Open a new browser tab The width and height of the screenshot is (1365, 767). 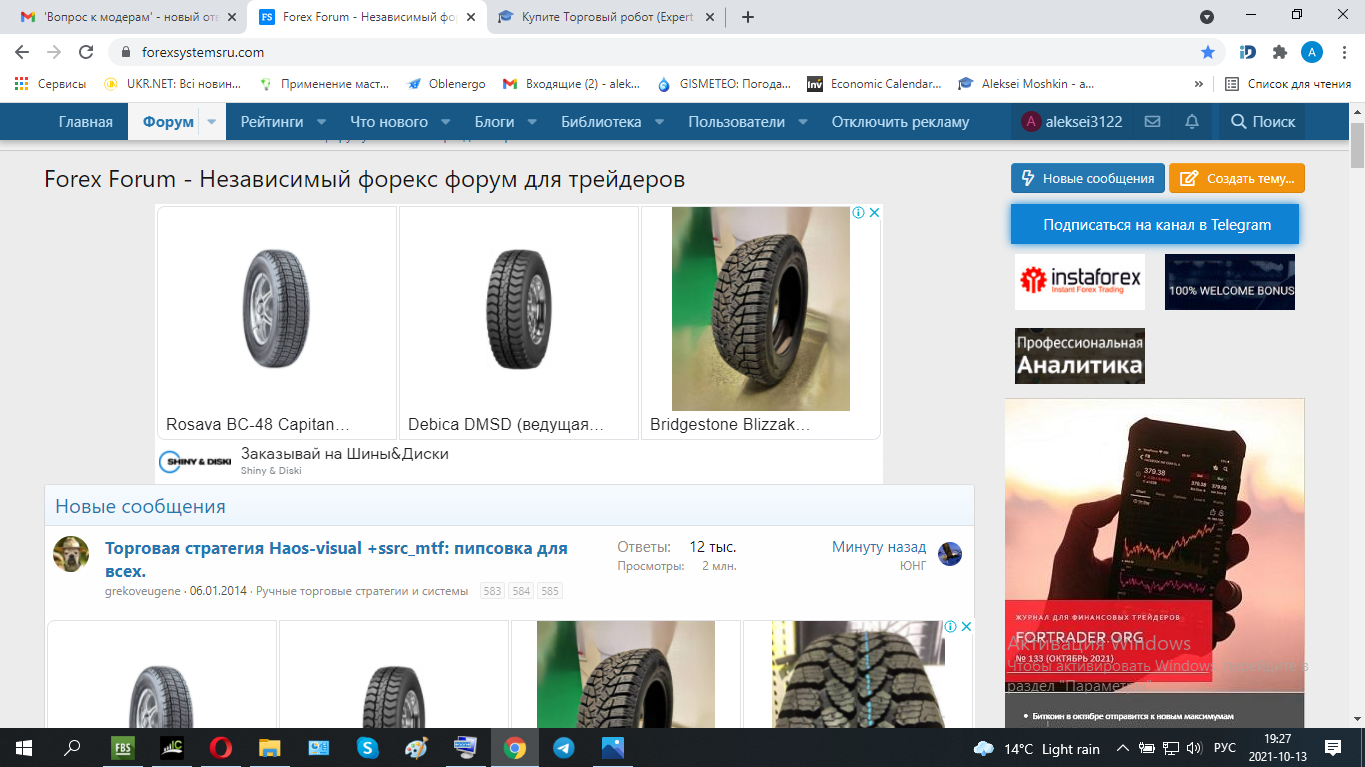coord(748,17)
